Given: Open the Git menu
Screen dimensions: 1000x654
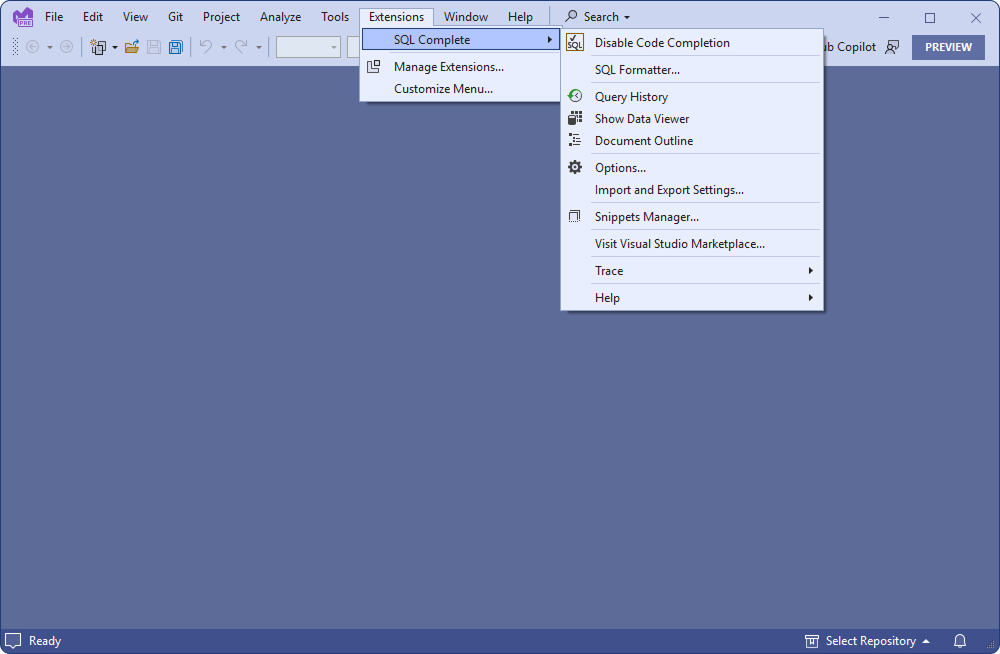Looking at the screenshot, I should [175, 17].
